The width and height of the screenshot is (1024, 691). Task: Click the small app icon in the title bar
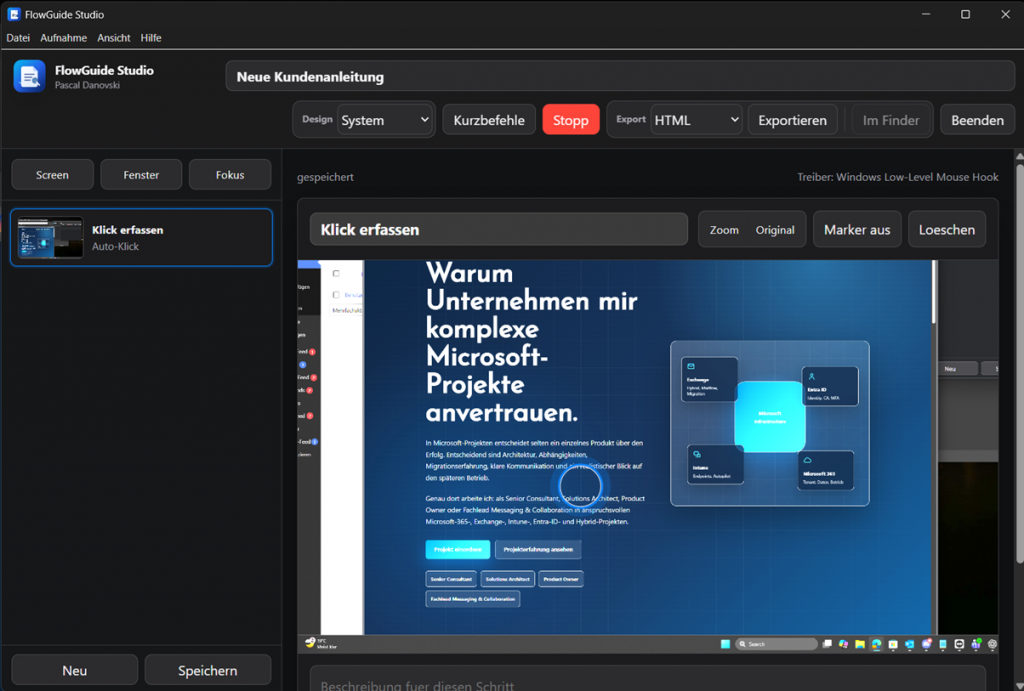(14, 14)
